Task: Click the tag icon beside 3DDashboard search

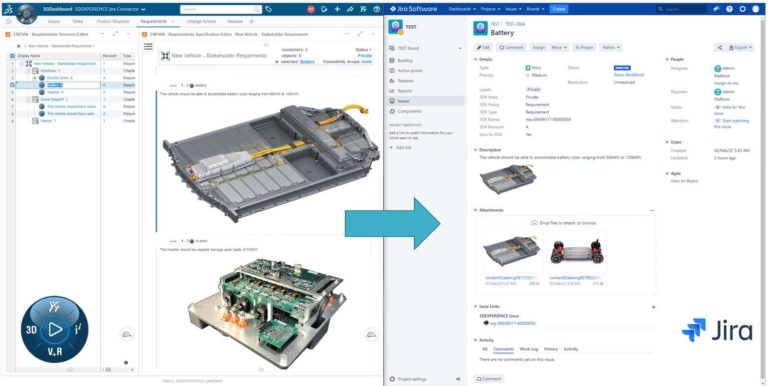Action: pyautogui.click(x=268, y=9)
